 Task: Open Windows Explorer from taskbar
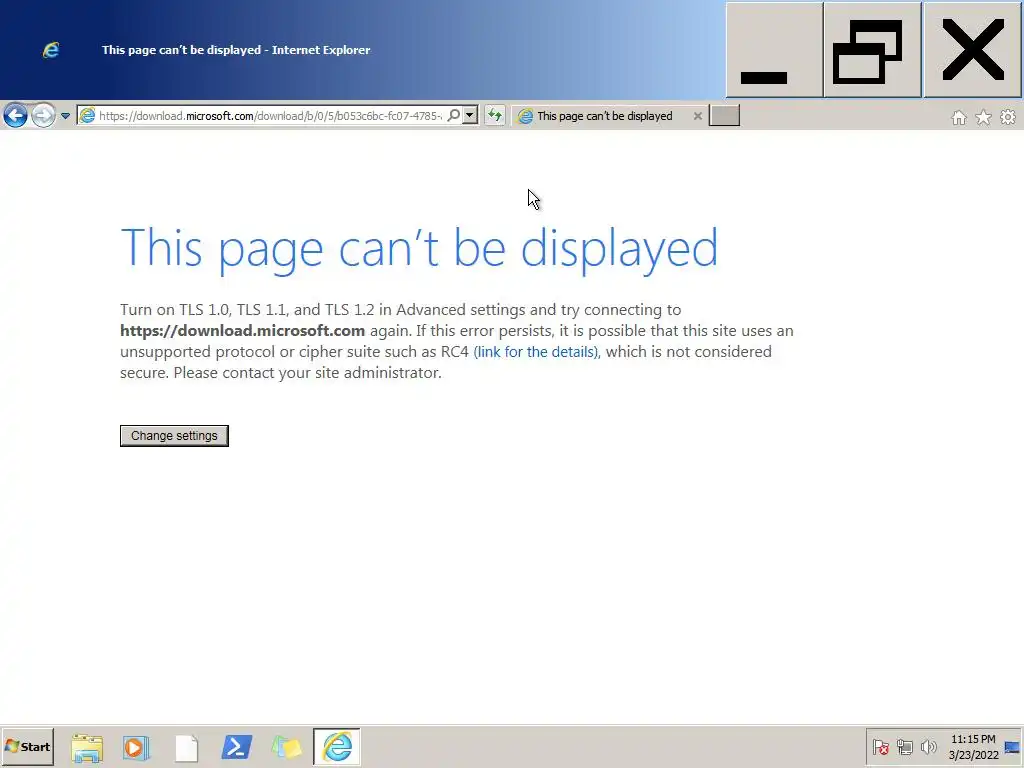pyautogui.click(x=87, y=747)
